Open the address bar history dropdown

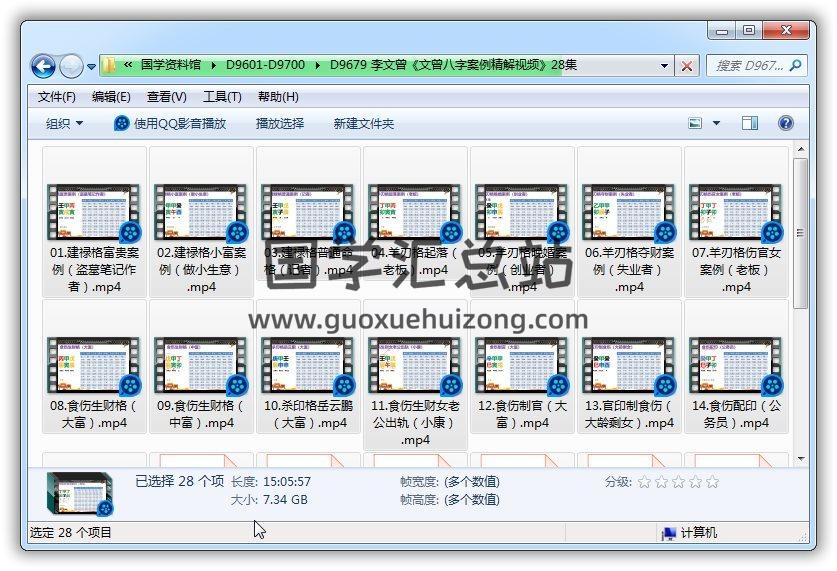point(664,66)
